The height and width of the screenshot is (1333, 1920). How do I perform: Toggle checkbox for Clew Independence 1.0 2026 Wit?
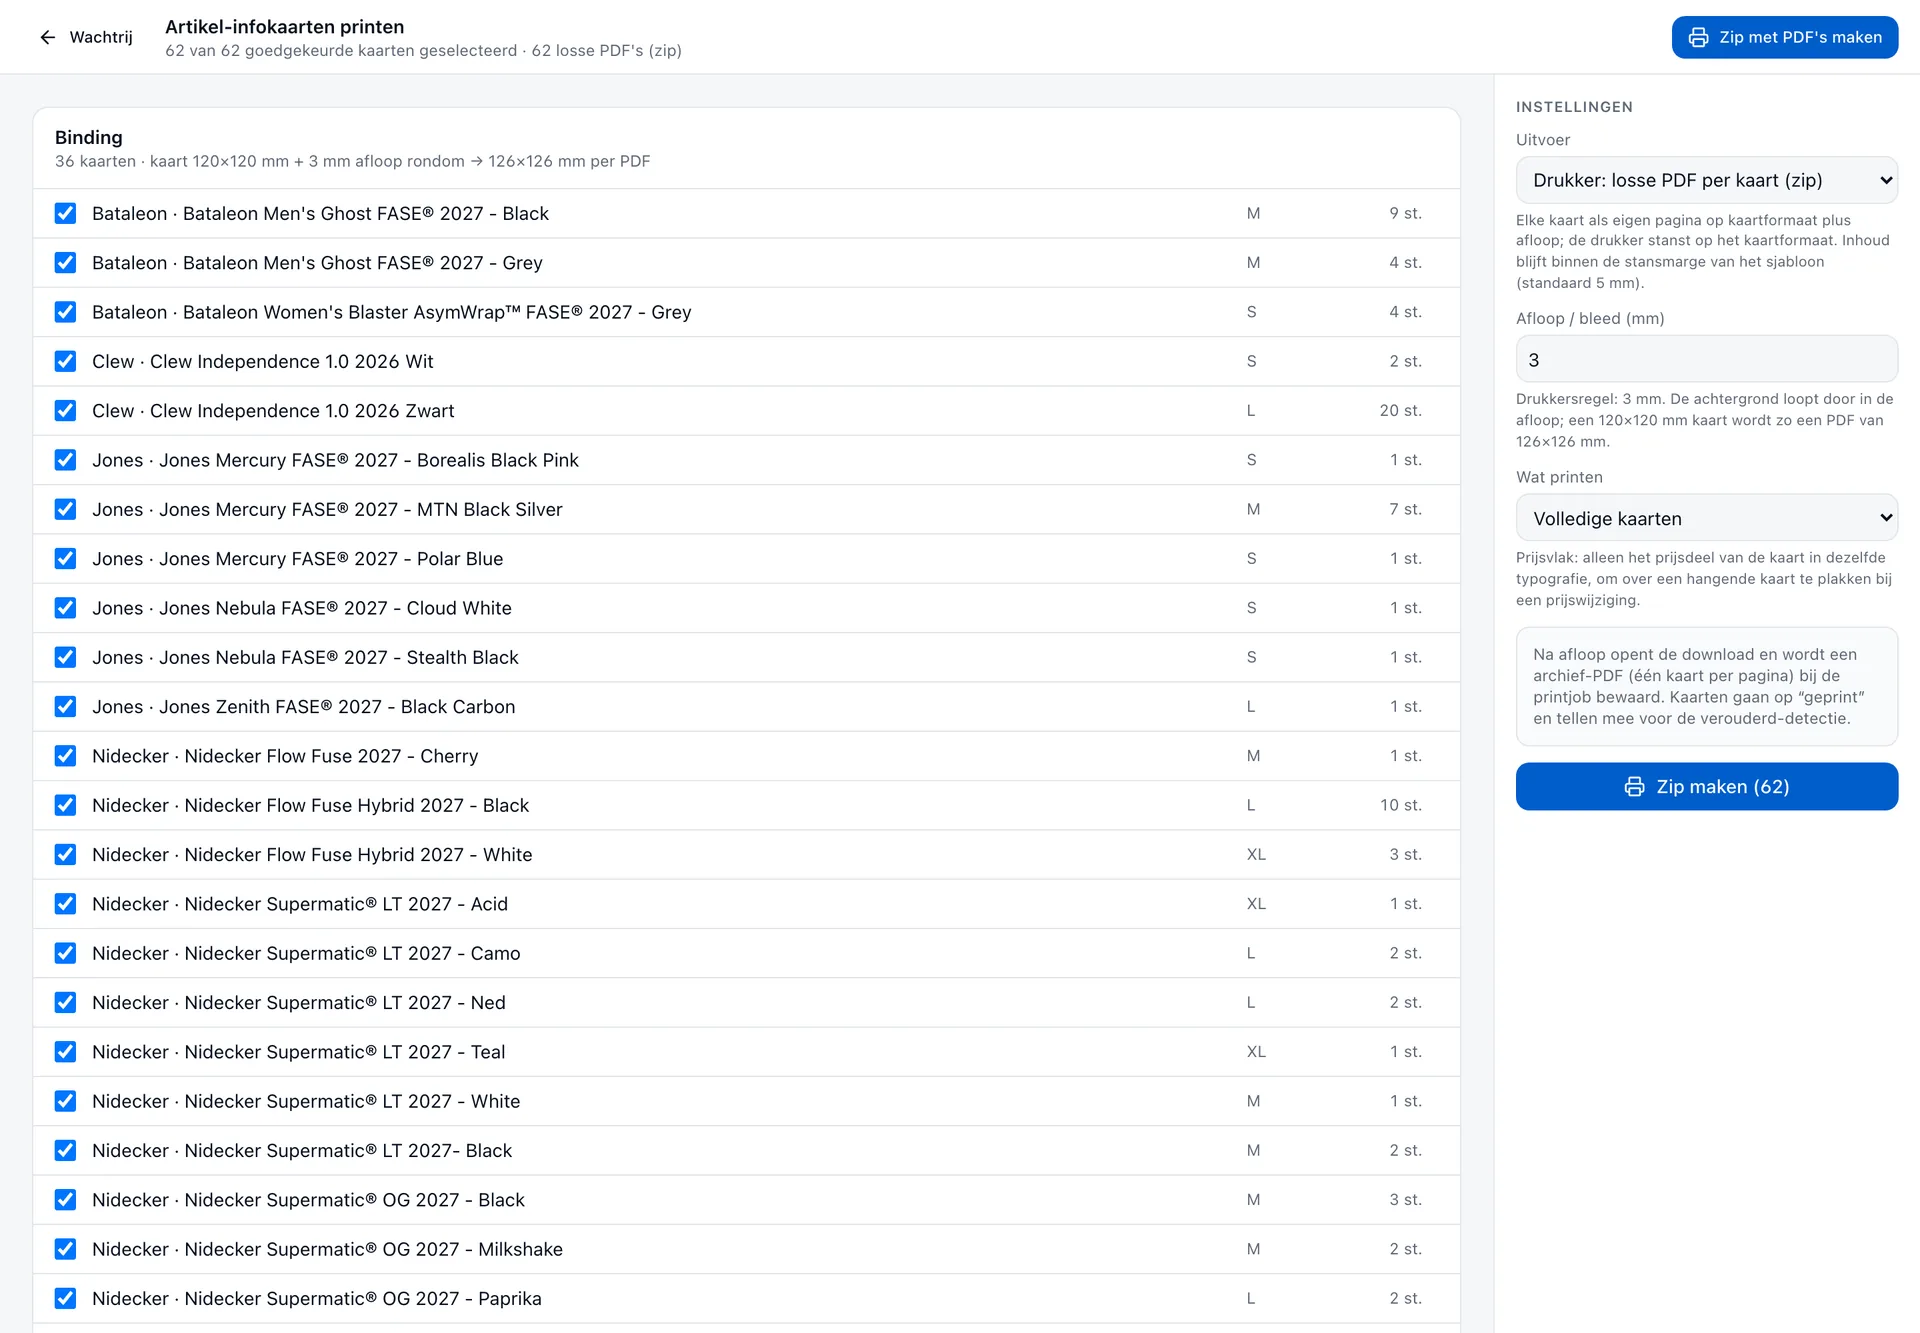click(65, 361)
